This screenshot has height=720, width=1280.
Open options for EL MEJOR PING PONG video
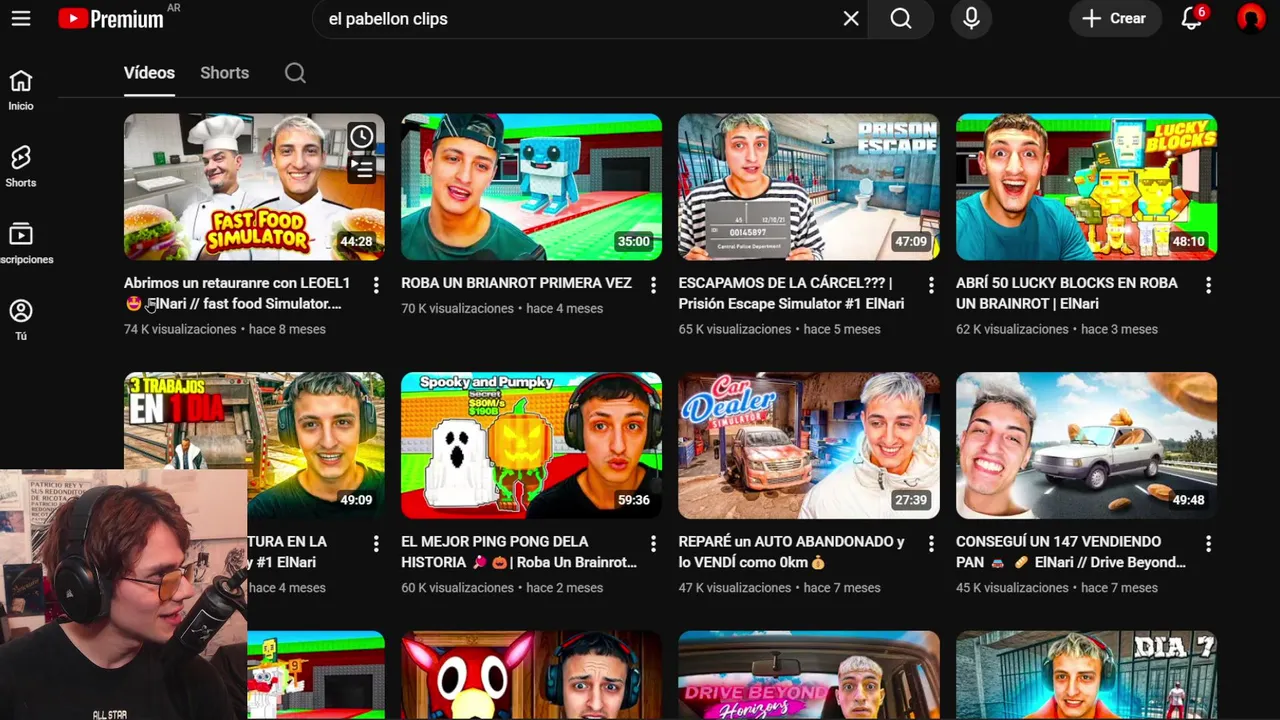click(653, 543)
